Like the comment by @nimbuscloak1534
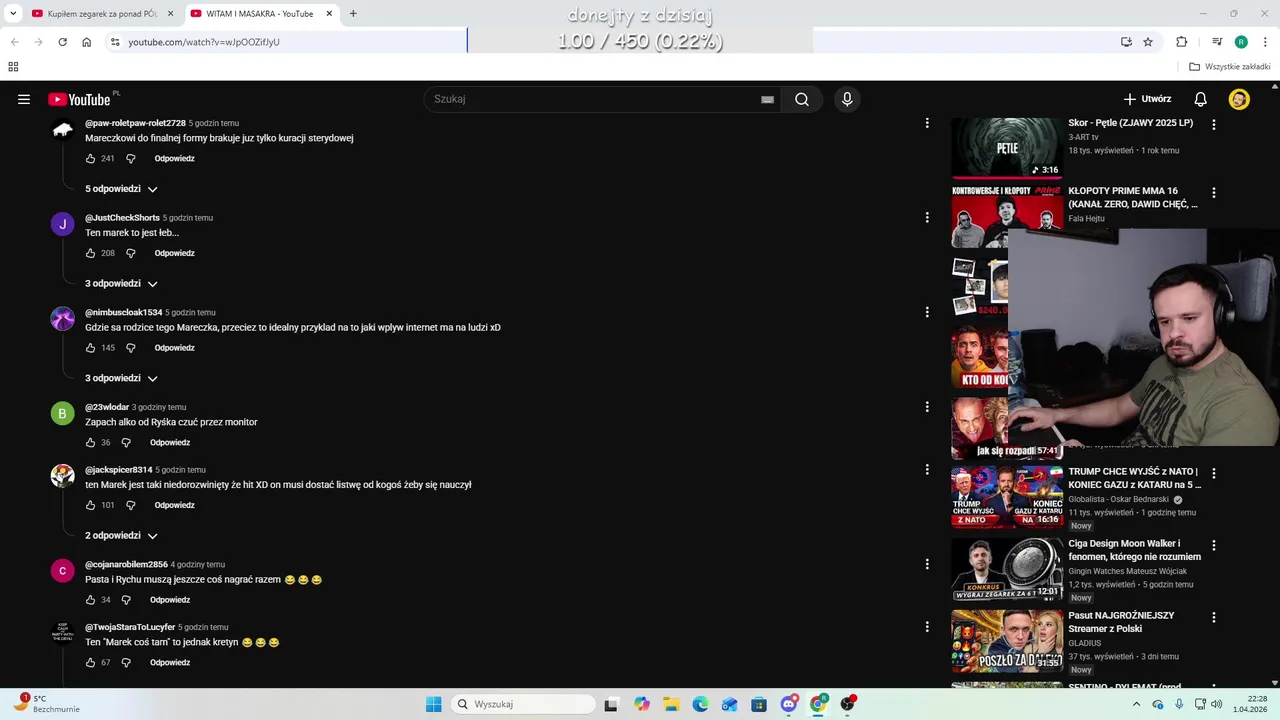The image size is (1280, 720). (90, 348)
